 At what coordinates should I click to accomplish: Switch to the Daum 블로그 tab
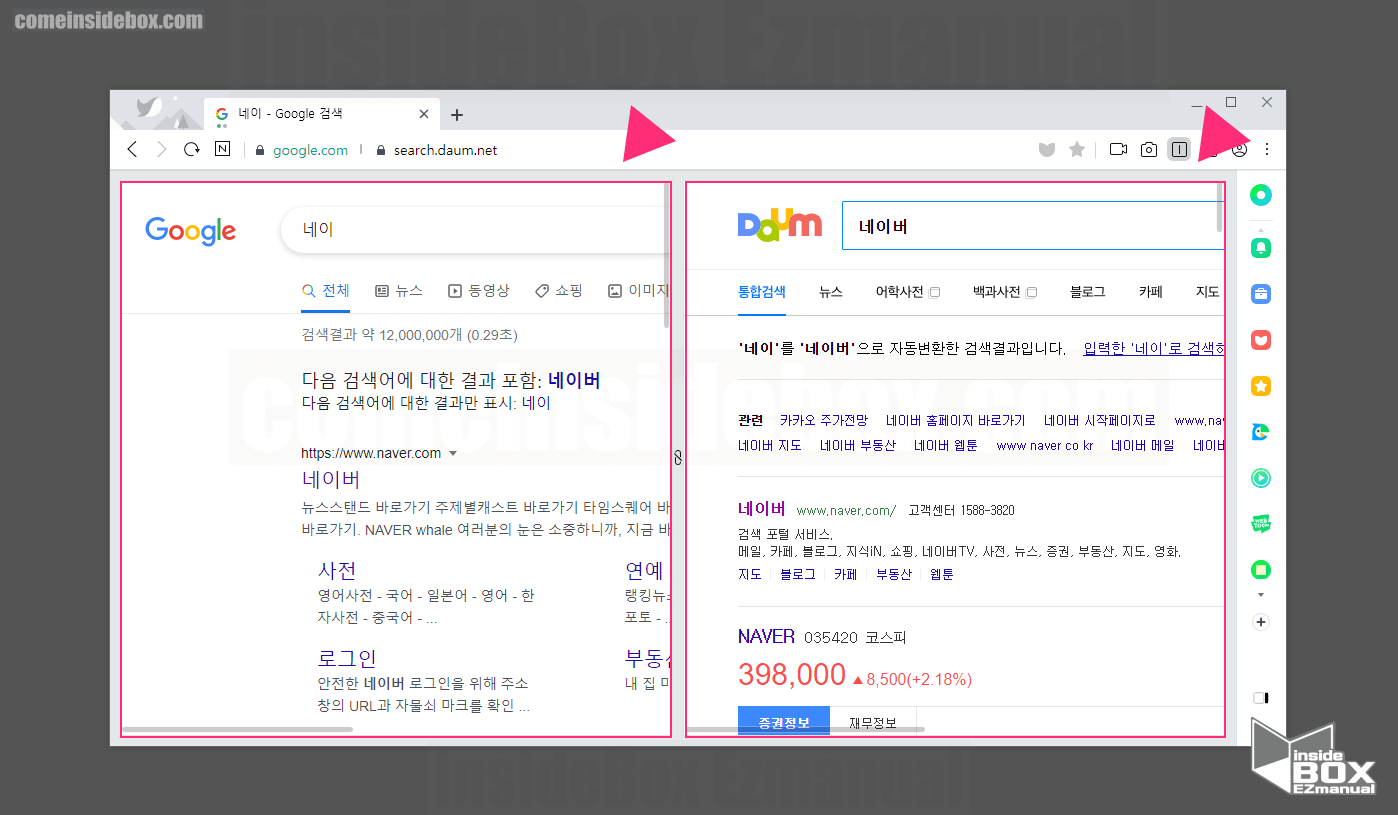(1087, 292)
